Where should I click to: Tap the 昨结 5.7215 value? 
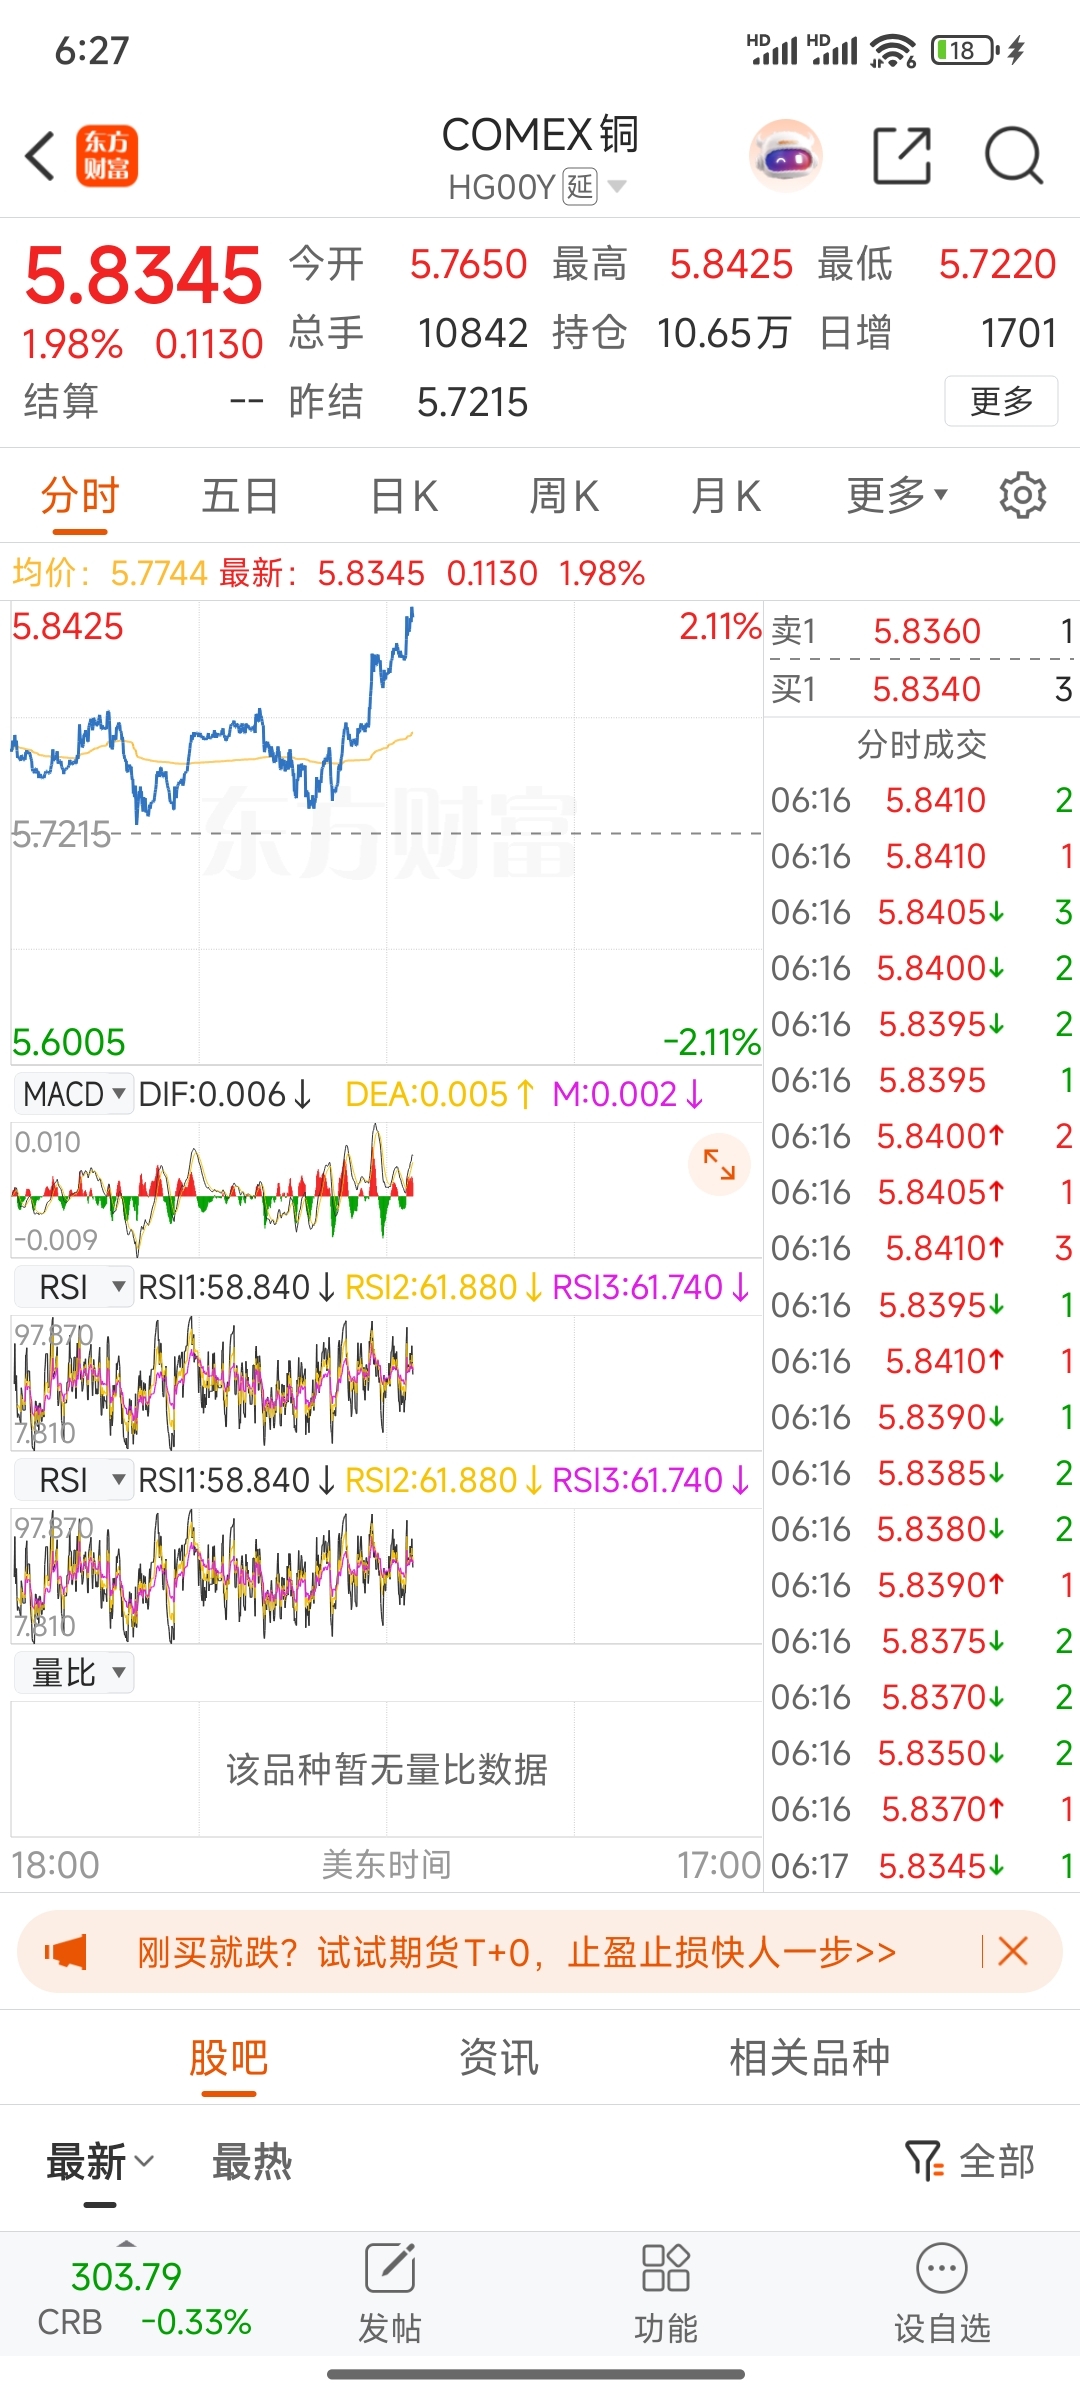point(472,402)
